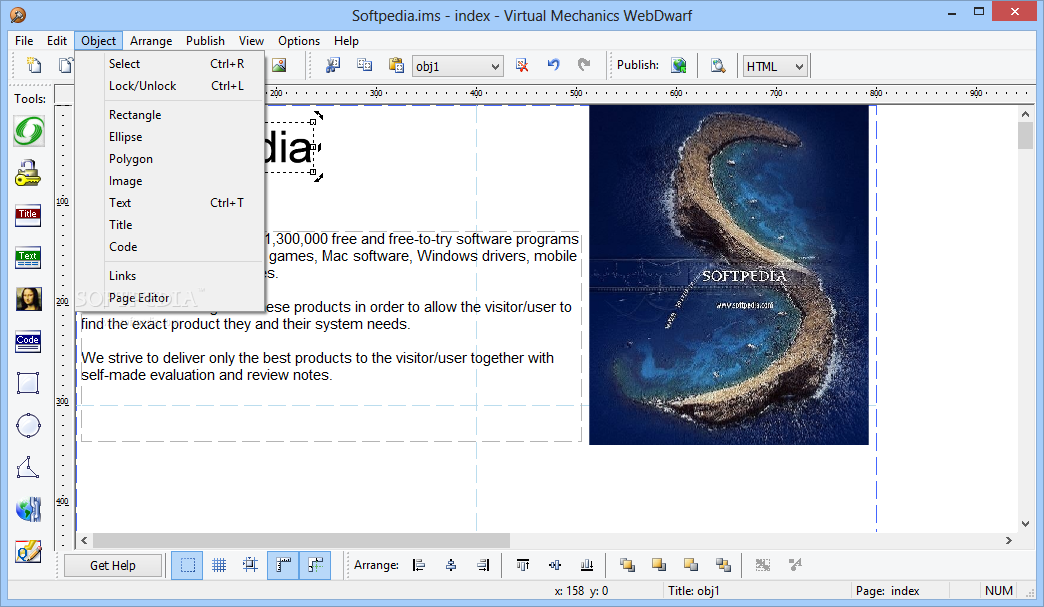Image resolution: width=1044 pixels, height=607 pixels.
Task: Open the Edit menu
Action: coord(57,41)
